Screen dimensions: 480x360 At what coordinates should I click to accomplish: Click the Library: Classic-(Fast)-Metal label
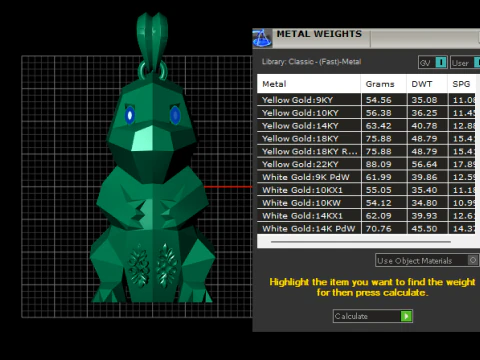pos(311,62)
